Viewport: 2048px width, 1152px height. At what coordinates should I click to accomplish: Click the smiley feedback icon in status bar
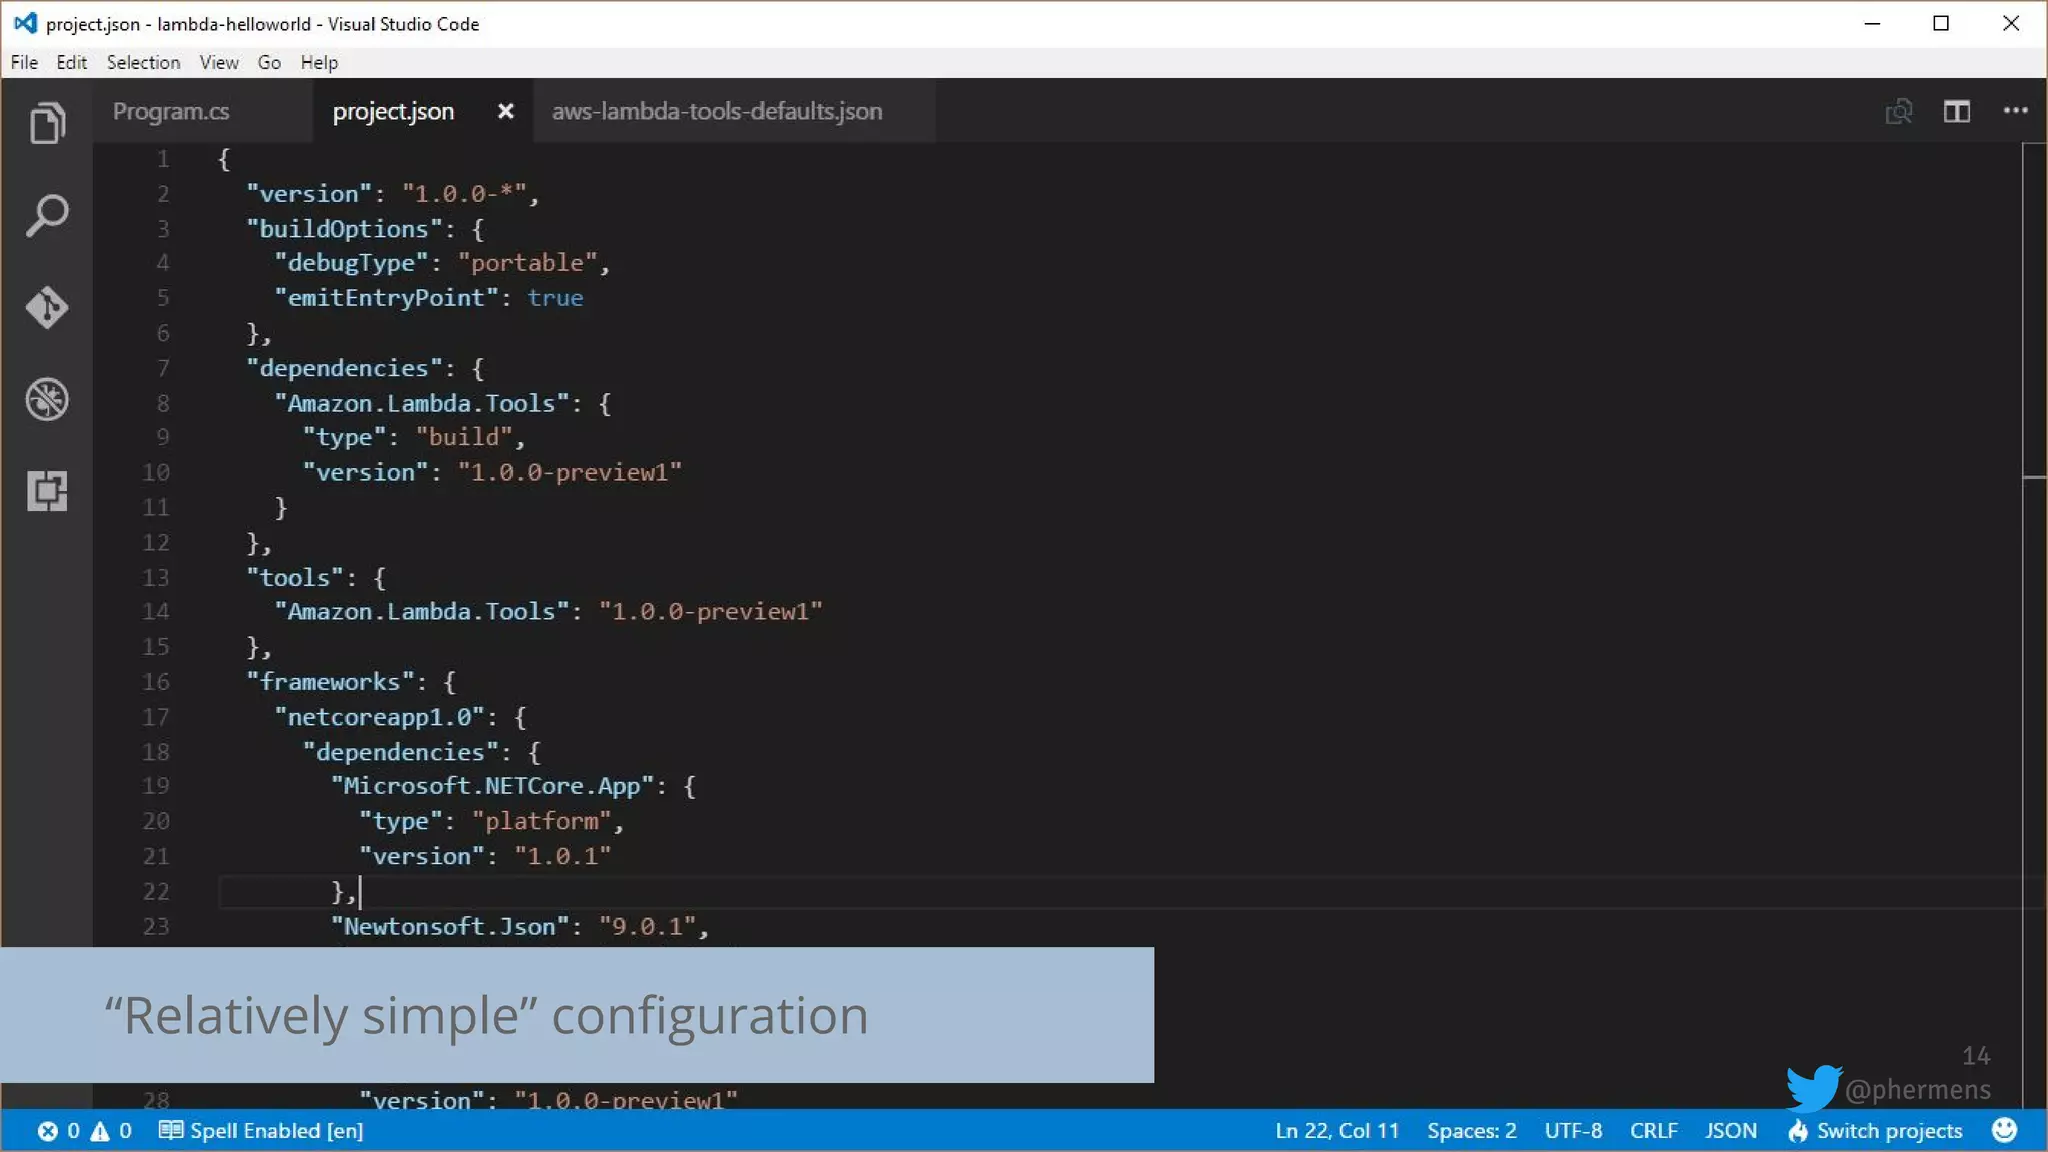click(2004, 1130)
